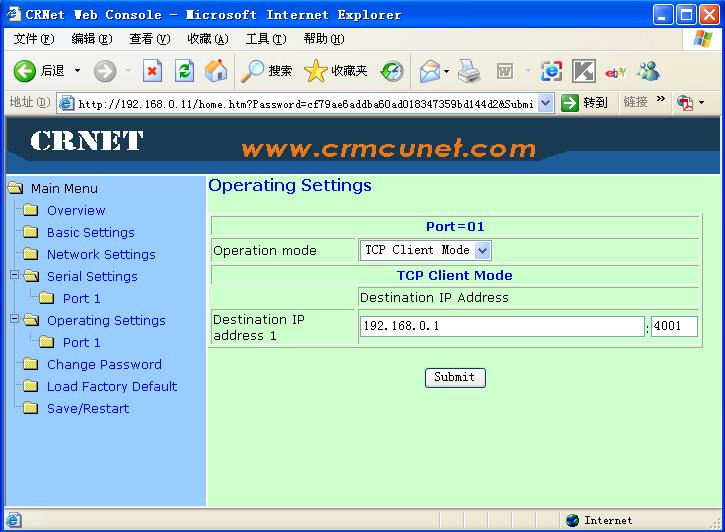Click the Operating Settings sidebar link

tap(106, 320)
